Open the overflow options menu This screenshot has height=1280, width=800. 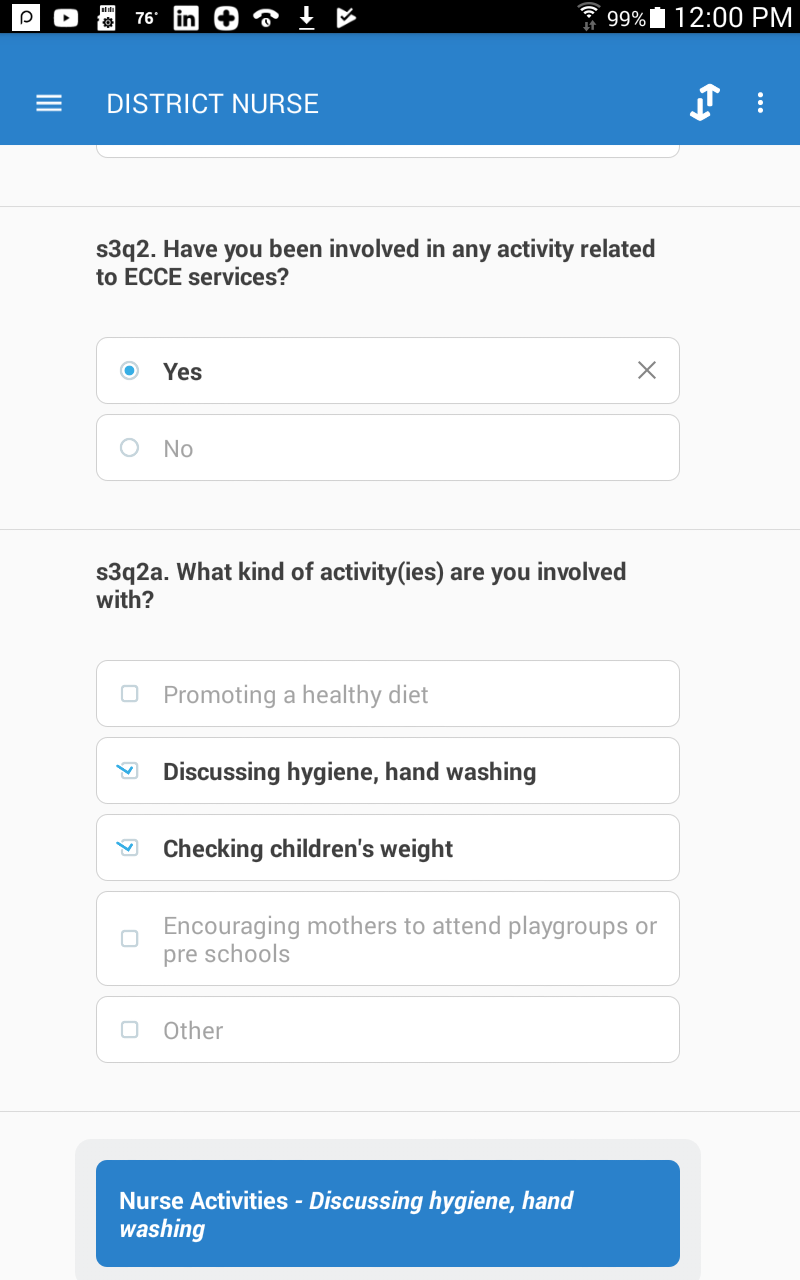tap(760, 102)
